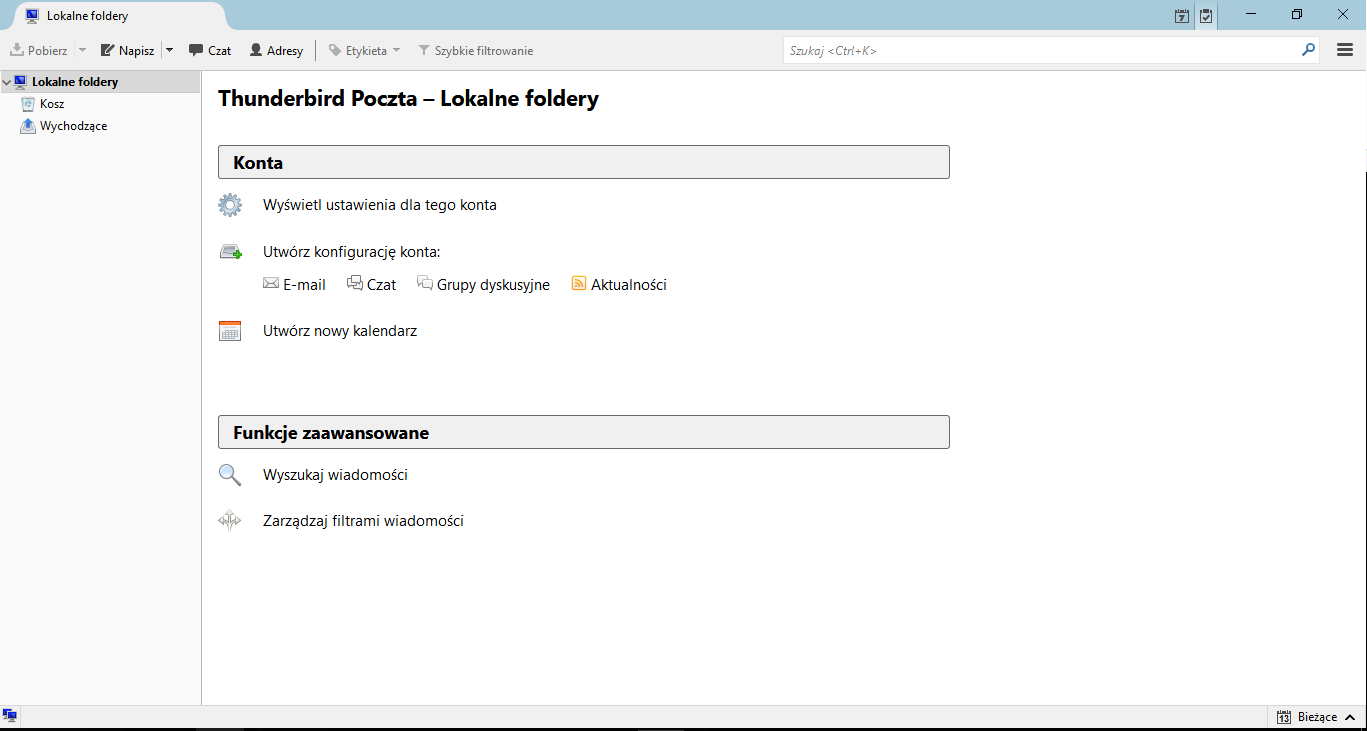Create a new E-mail account

coord(304,285)
